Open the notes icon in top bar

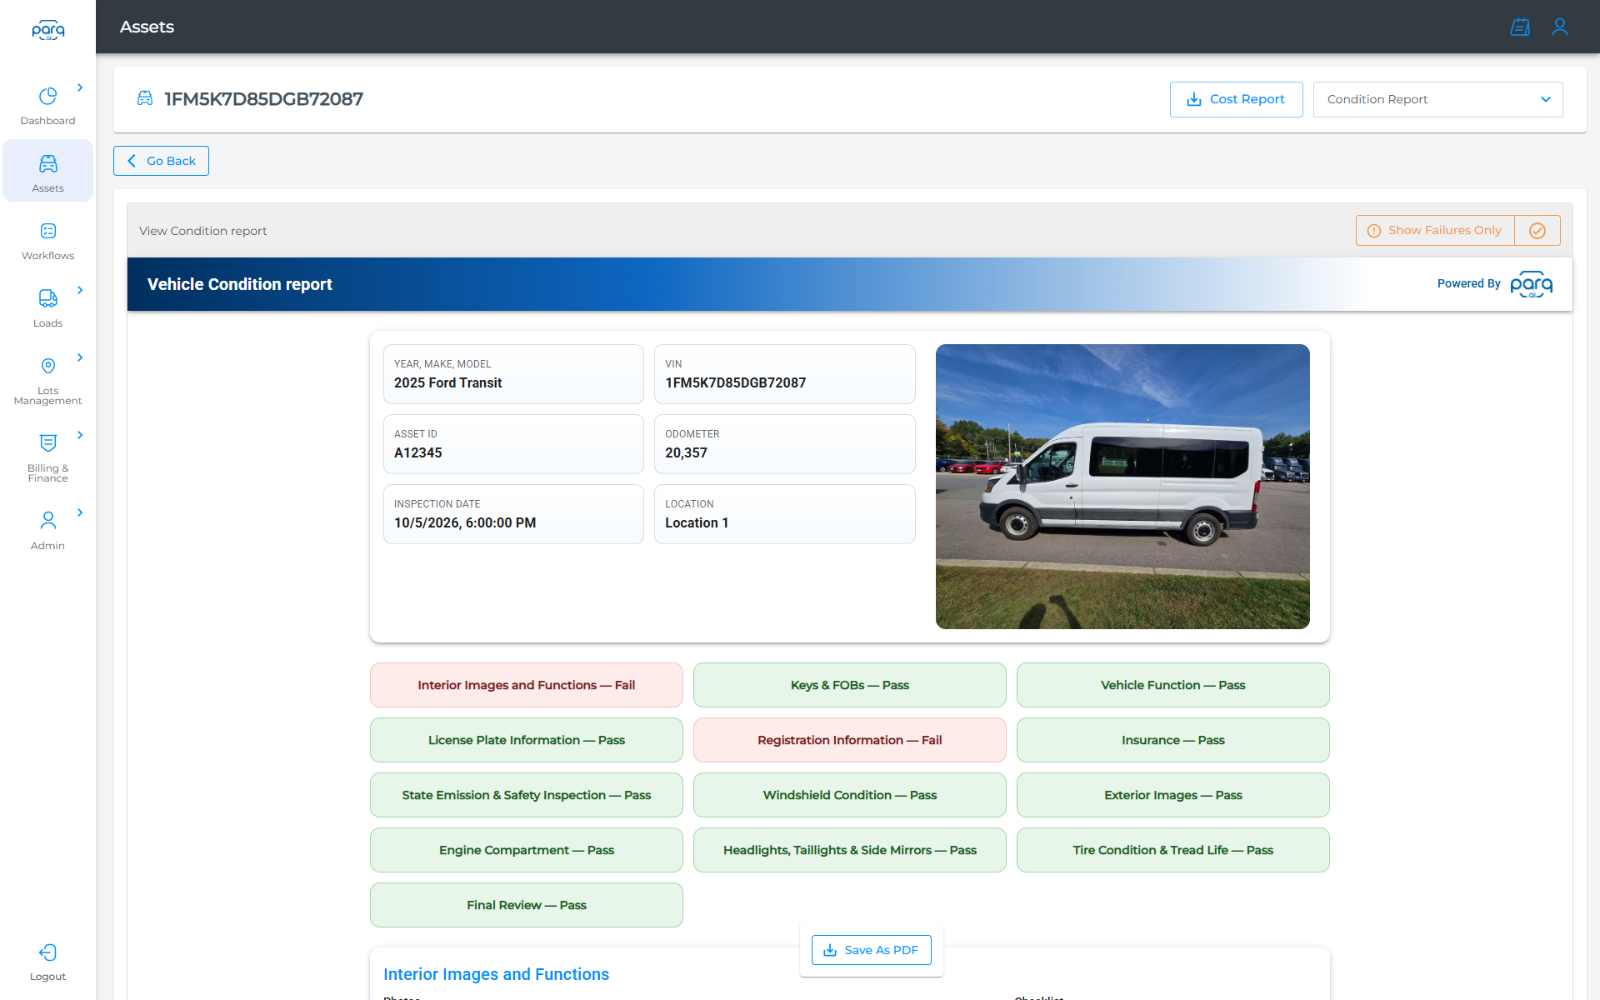pos(1520,27)
